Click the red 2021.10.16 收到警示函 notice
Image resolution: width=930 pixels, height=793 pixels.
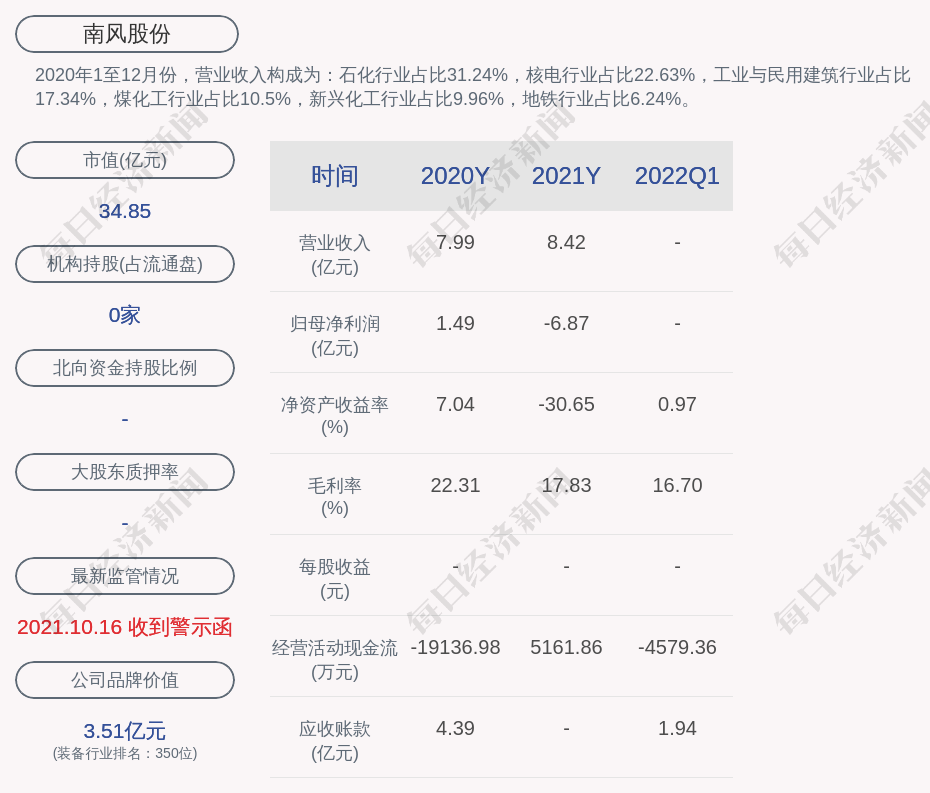click(x=125, y=627)
